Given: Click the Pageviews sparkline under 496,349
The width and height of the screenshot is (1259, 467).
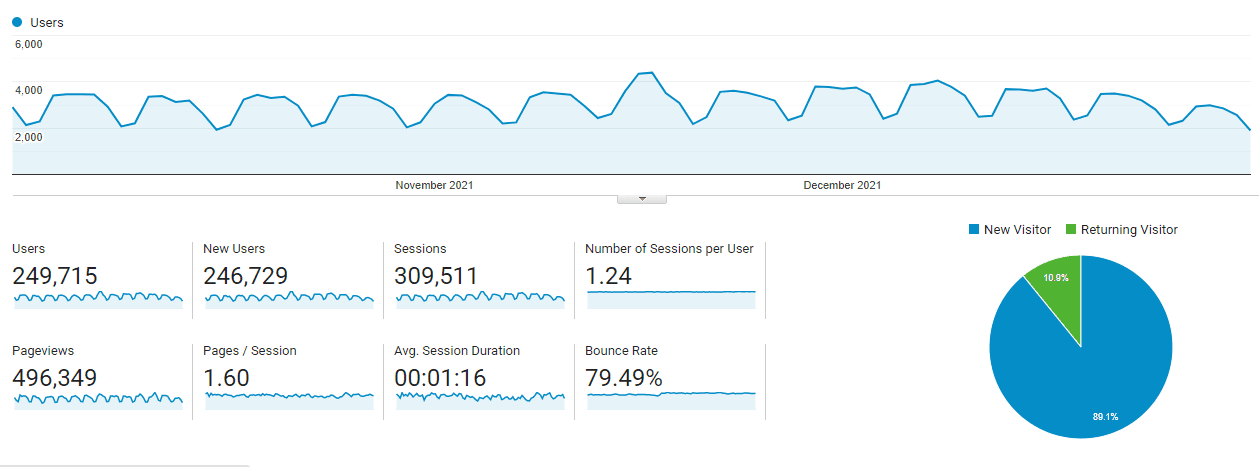Looking at the screenshot, I should point(97,401).
